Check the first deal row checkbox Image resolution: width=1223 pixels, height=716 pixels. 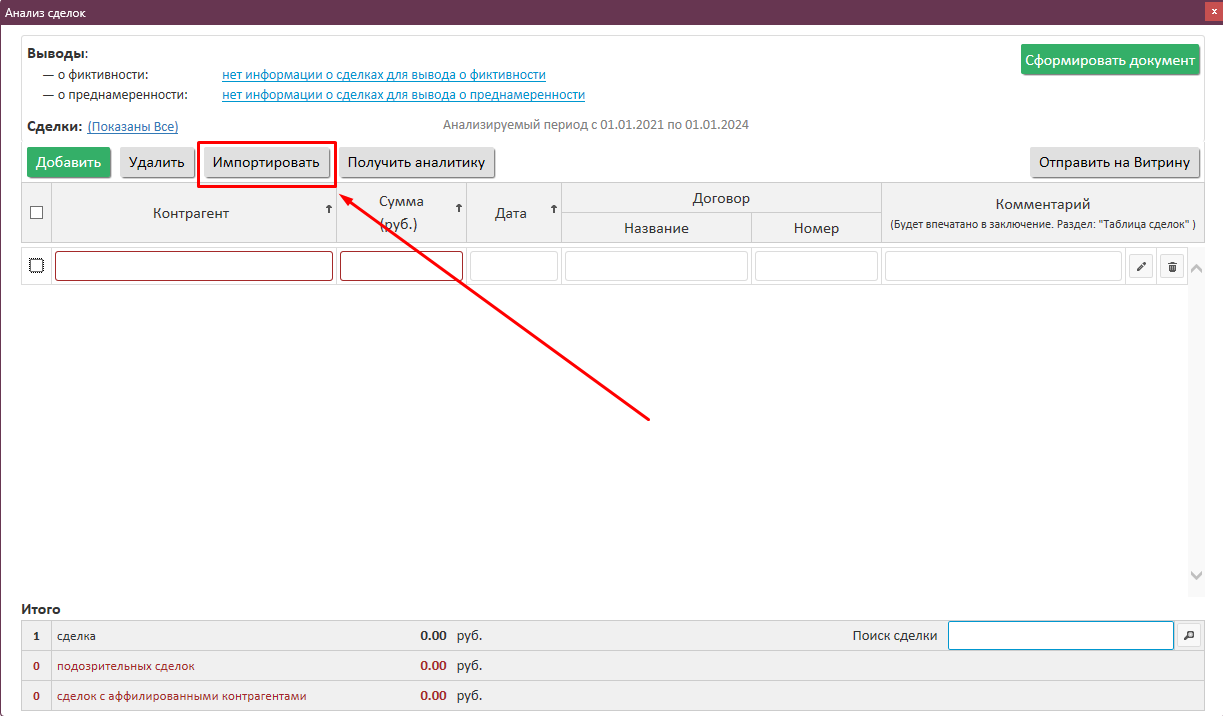coord(37,265)
